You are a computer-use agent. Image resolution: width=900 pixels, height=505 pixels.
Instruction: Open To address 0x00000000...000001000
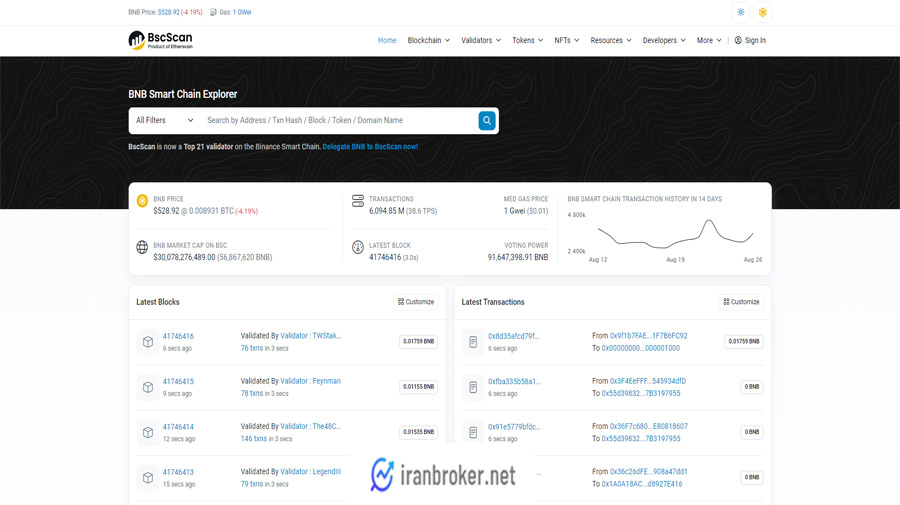[641, 348]
